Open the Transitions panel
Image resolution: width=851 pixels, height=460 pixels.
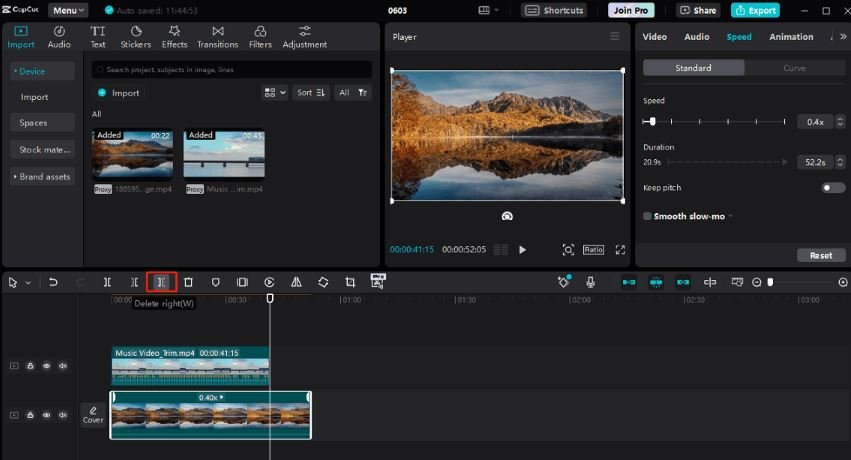[x=217, y=37]
